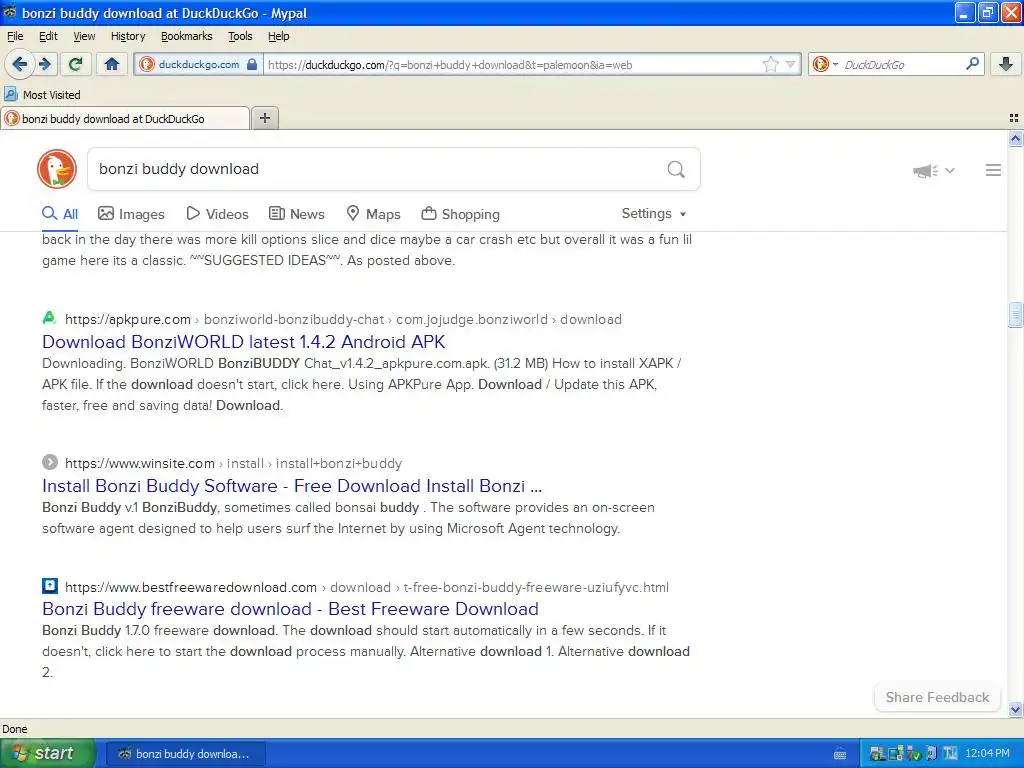Open the downloads arrow button
Image resolution: width=1024 pixels, height=768 pixels.
coord(1006,64)
